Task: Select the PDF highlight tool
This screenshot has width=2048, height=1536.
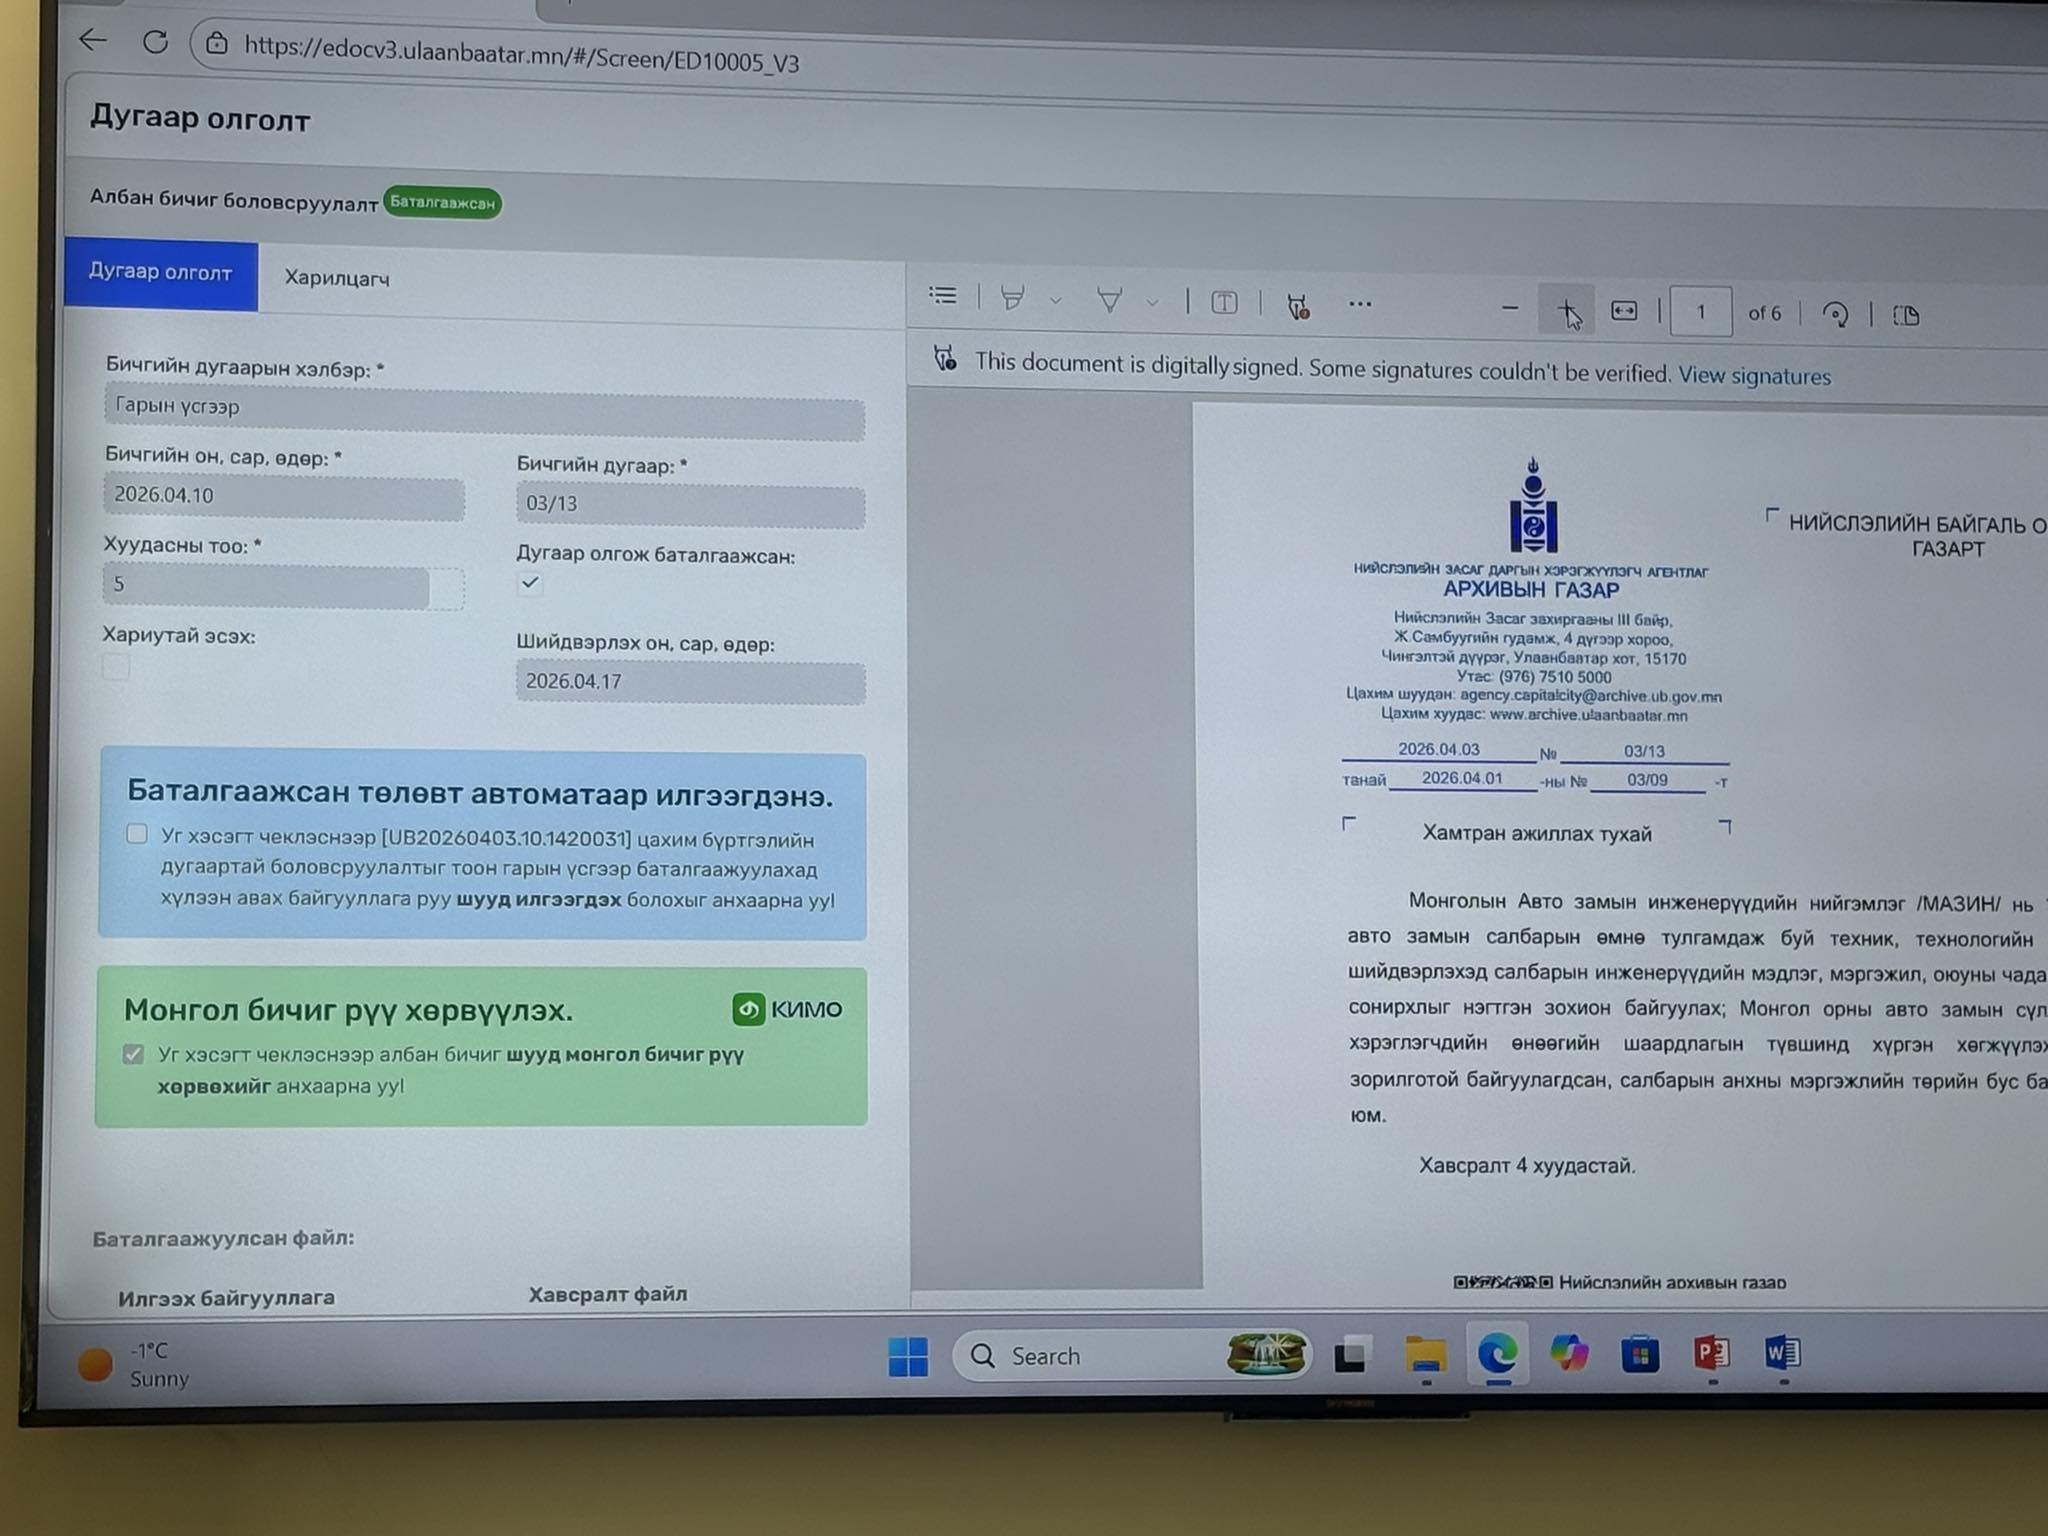Action: (1012, 298)
